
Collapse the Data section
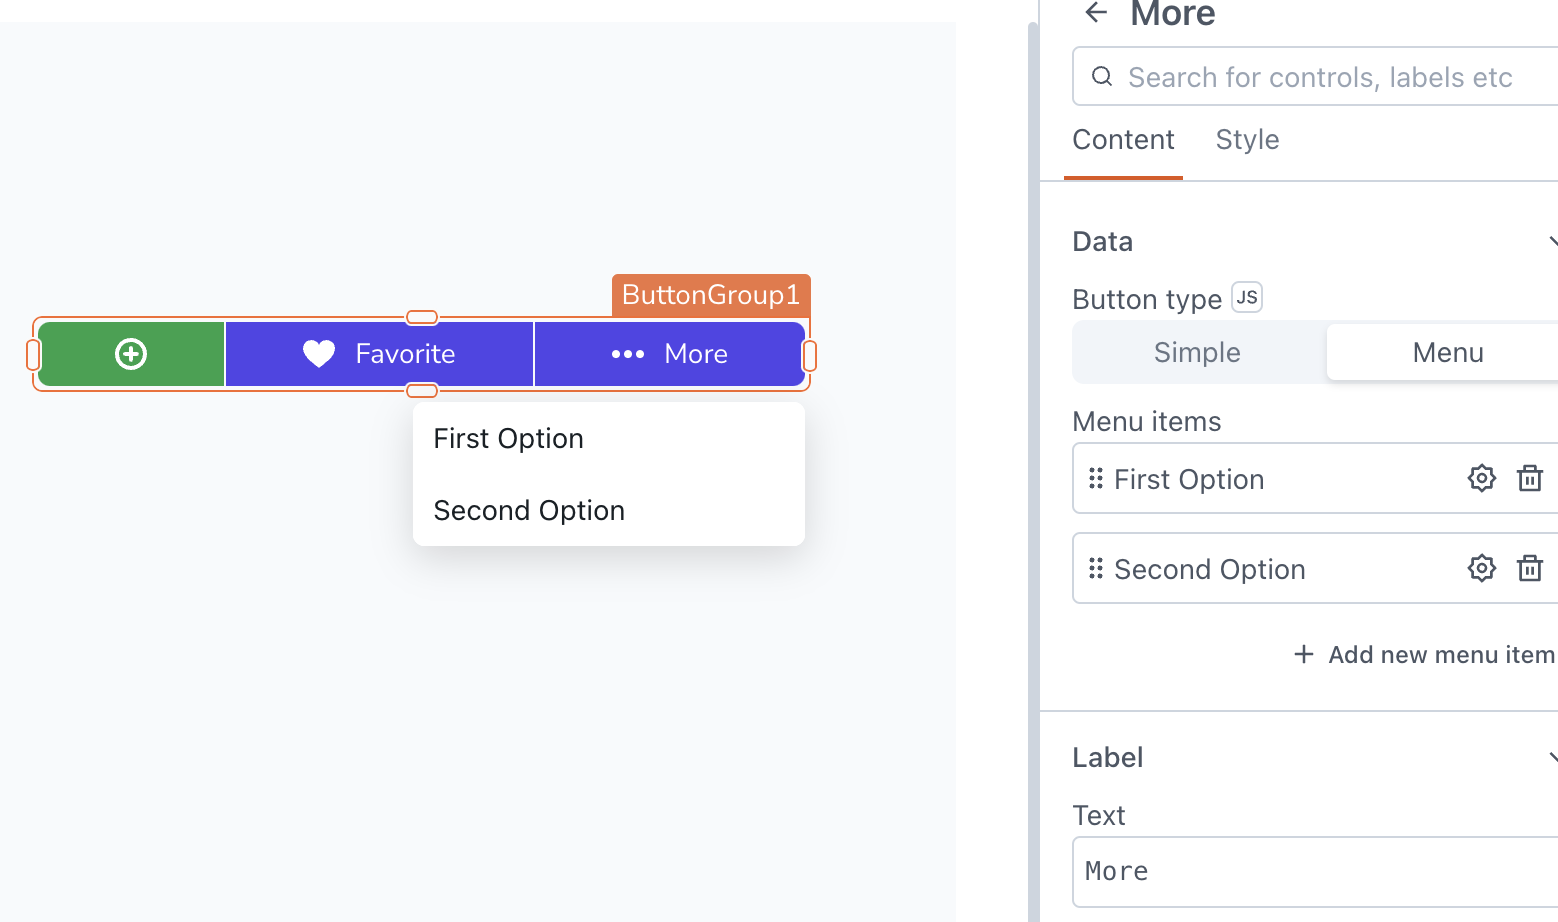click(x=1552, y=241)
